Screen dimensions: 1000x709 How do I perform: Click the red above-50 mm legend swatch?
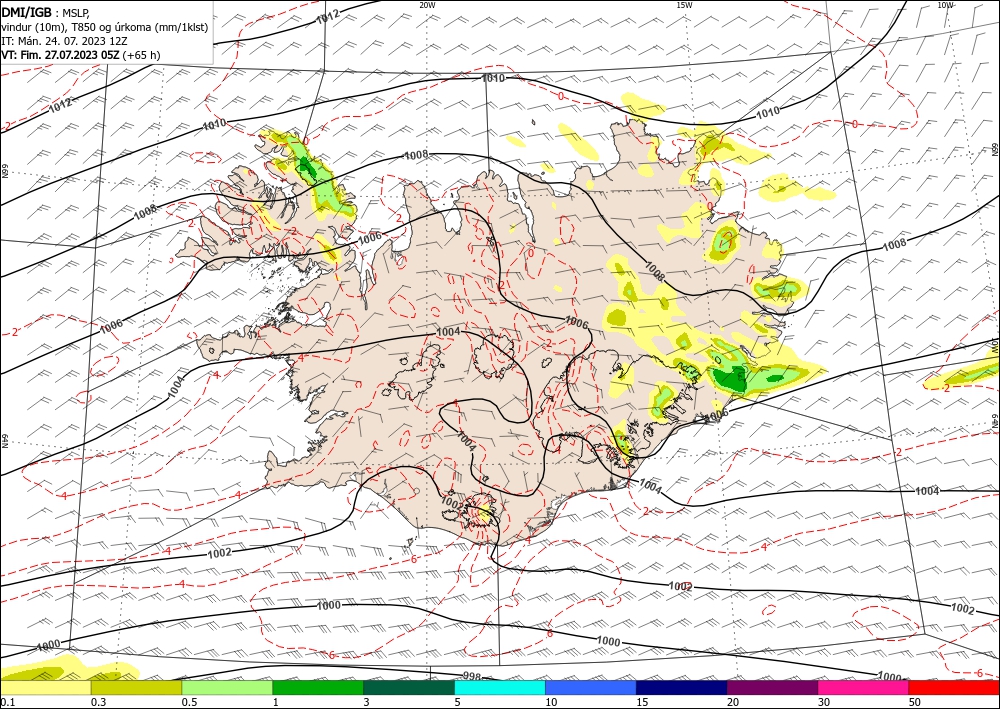point(954,687)
